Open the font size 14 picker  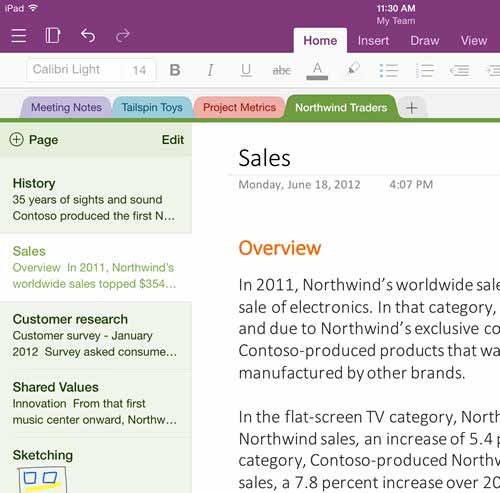click(x=139, y=70)
